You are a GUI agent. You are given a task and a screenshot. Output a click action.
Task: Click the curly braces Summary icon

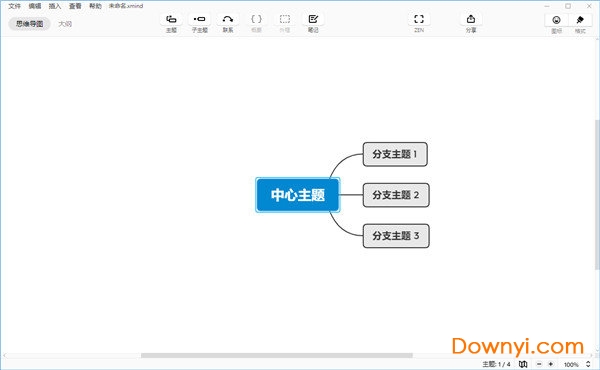tap(256, 19)
